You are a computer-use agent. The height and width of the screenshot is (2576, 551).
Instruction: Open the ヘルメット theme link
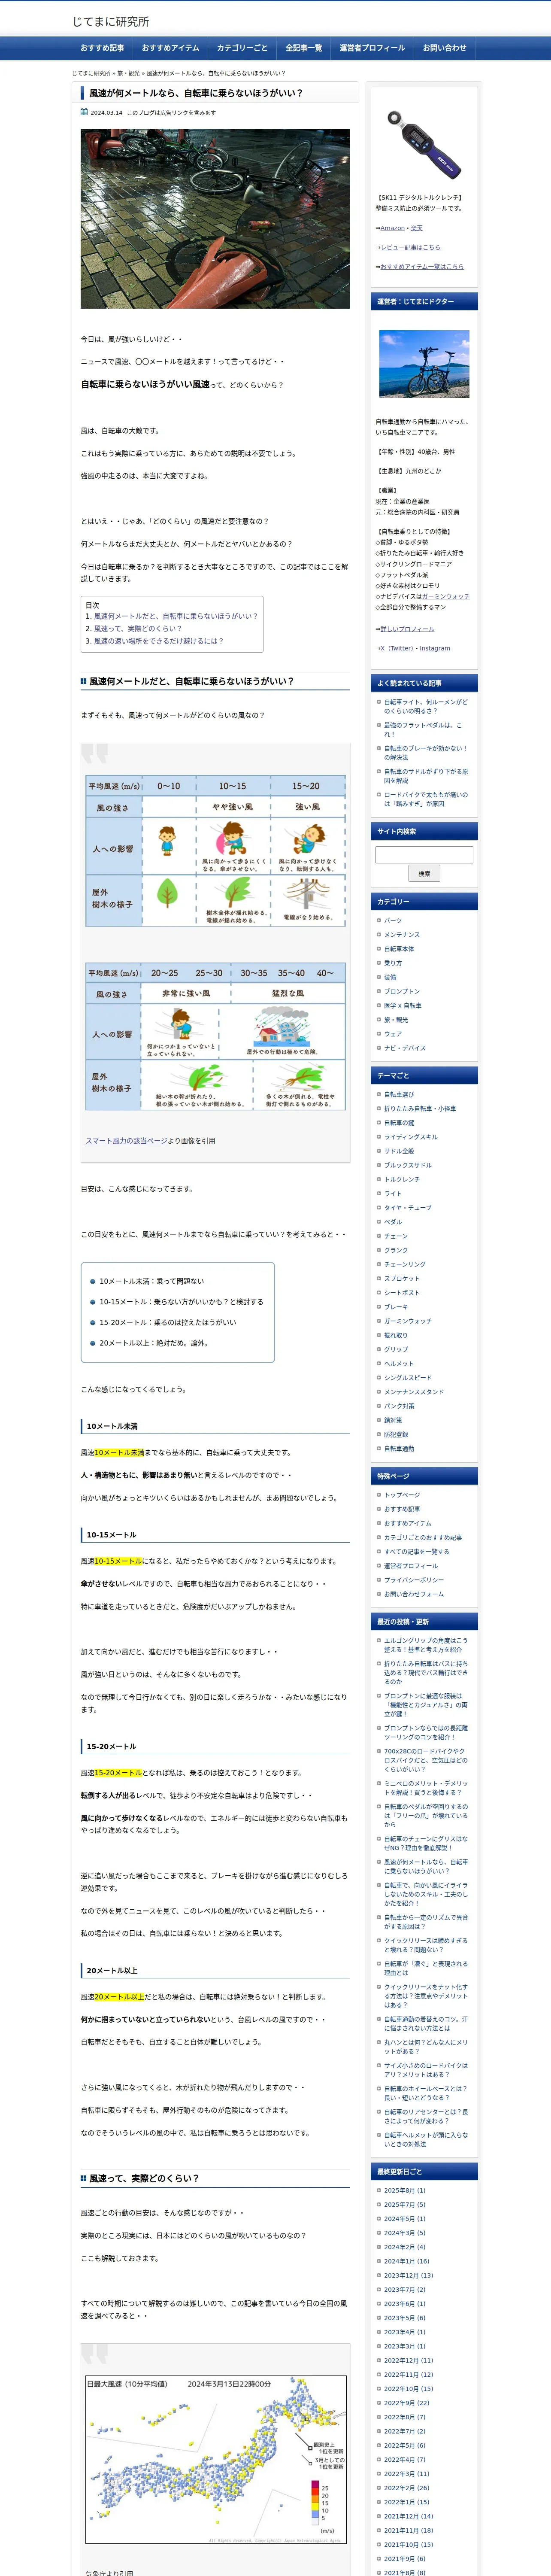coord(399,1363)
